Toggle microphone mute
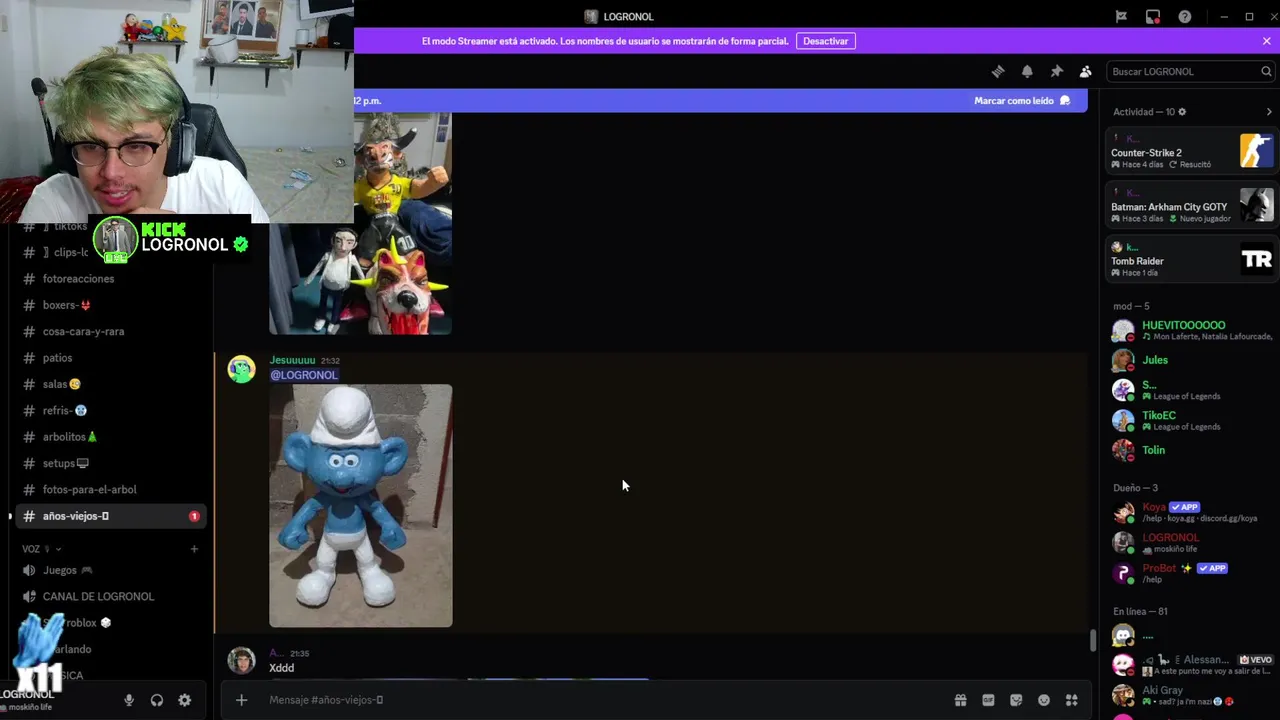This screenshot has width=1280, height=720. (x=129, y=700)
